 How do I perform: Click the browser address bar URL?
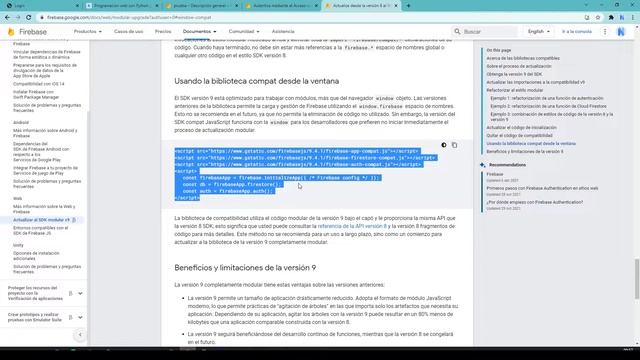(x=129, y=18)
